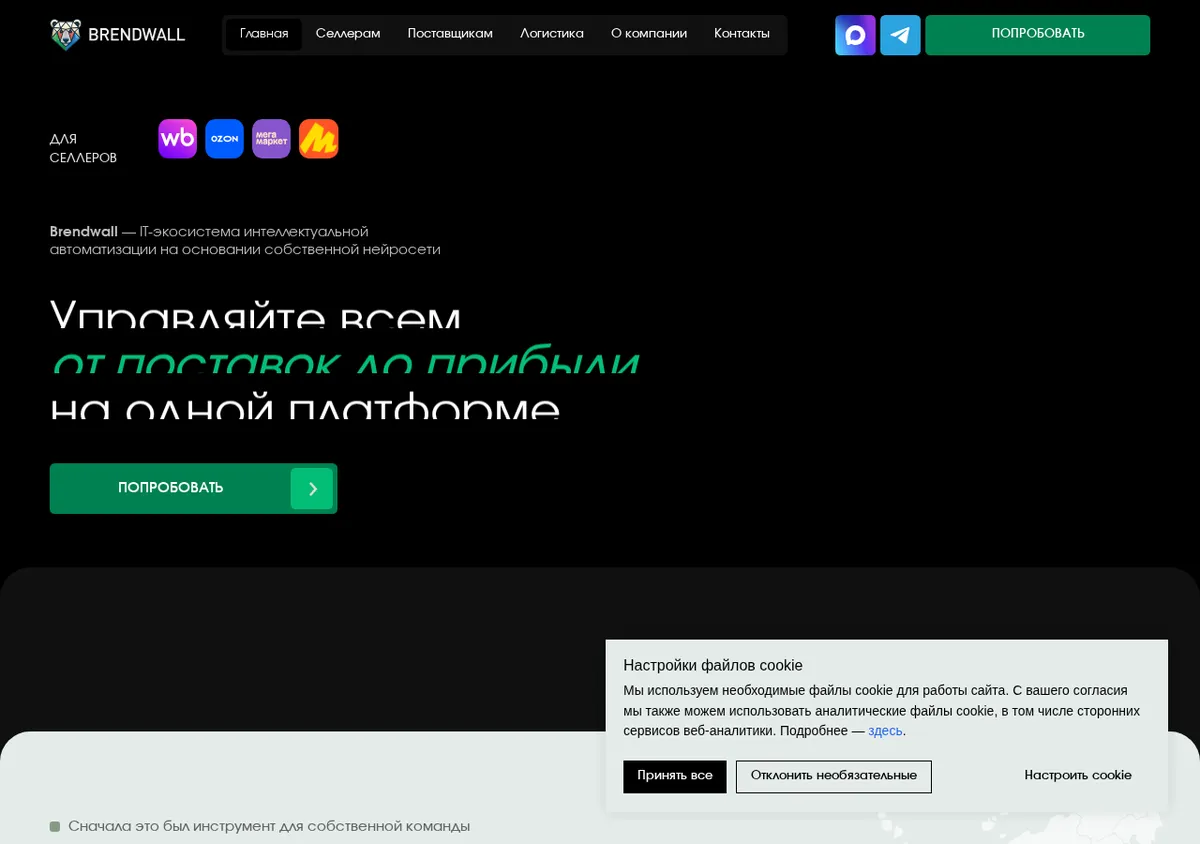Open the Селлерам menu item
The height and width of the screenshot is (844, 1200).
point(348,34)
